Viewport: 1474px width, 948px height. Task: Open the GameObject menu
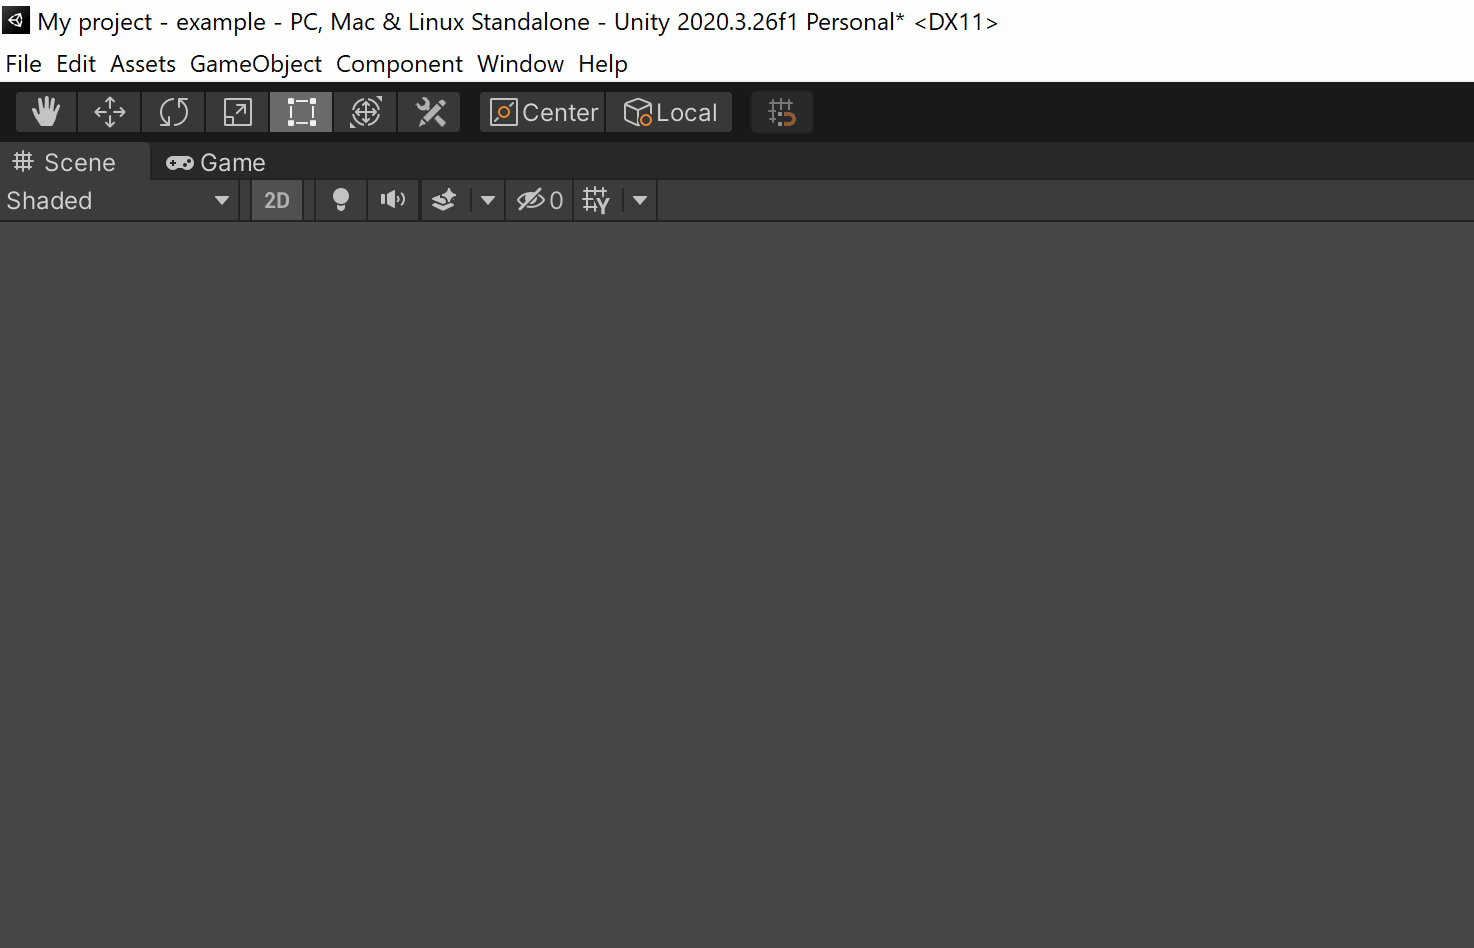(x=256, y=64)
